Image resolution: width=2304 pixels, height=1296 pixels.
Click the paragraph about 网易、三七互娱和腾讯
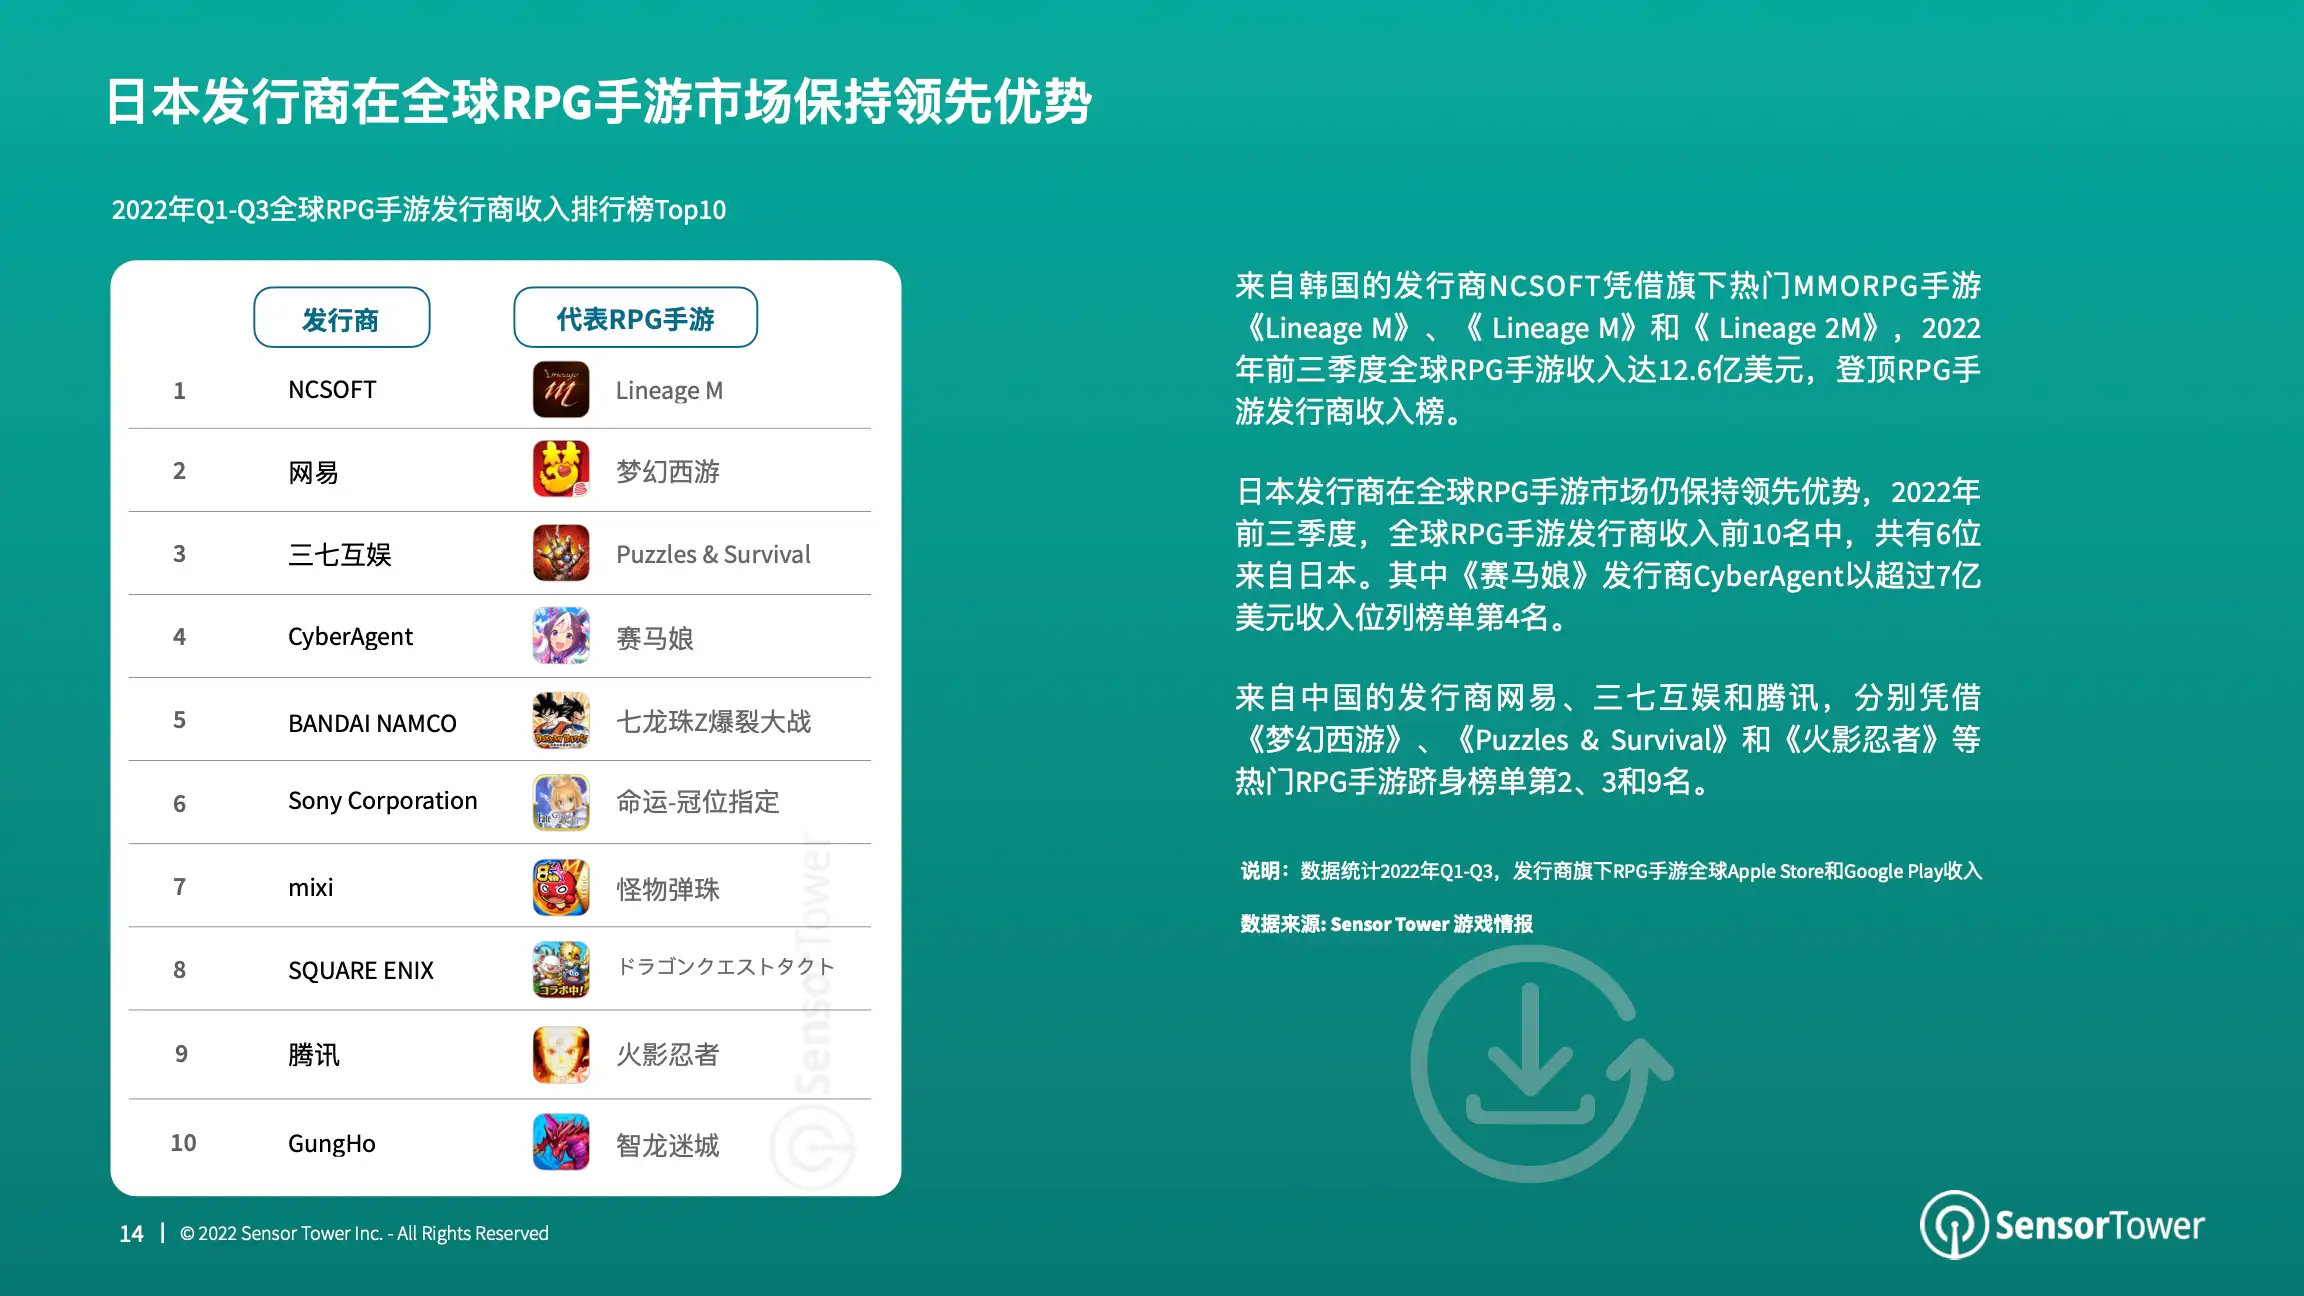(x=1608, y=739)
